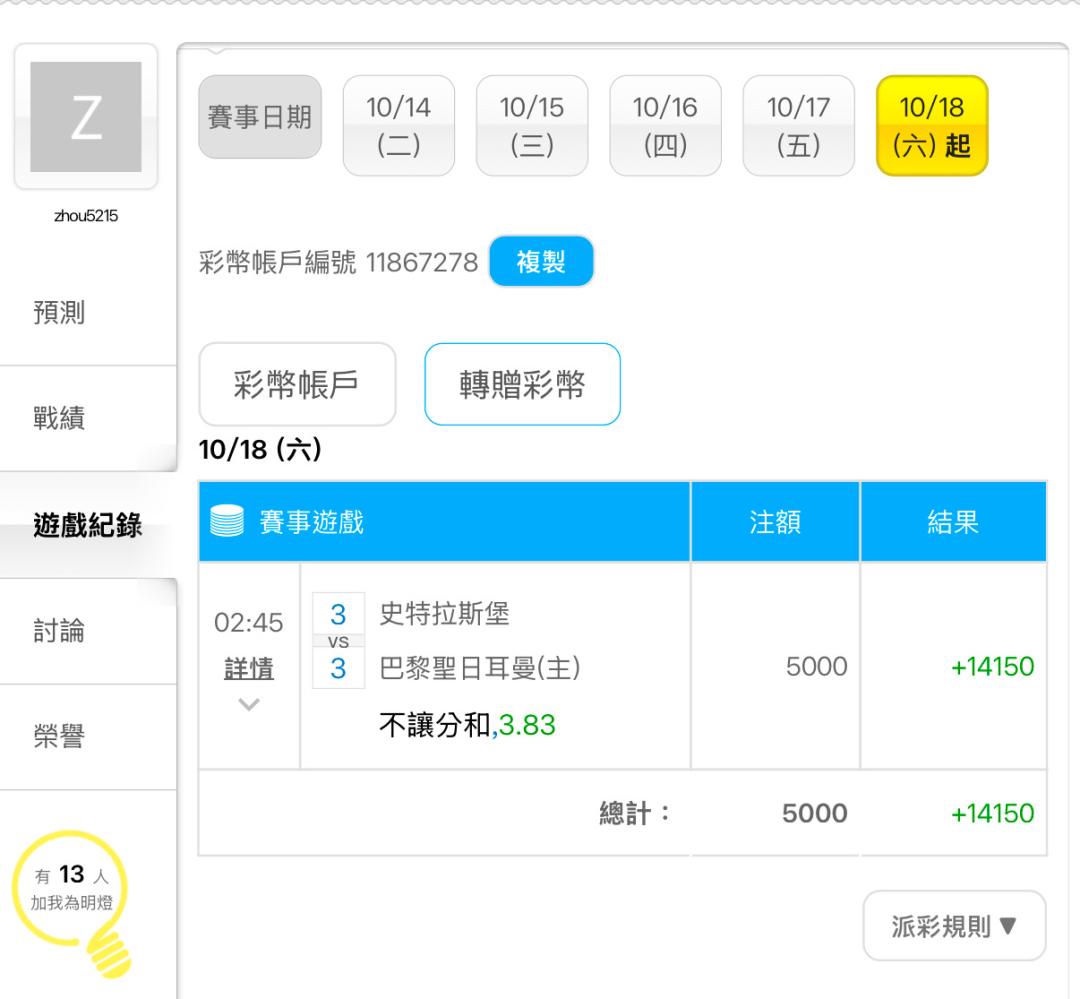The width and height of the screenshot is (1080, 999).
Task: Click the 轉贈彩幣 transfer button
Action: click(x=522, y=385)
